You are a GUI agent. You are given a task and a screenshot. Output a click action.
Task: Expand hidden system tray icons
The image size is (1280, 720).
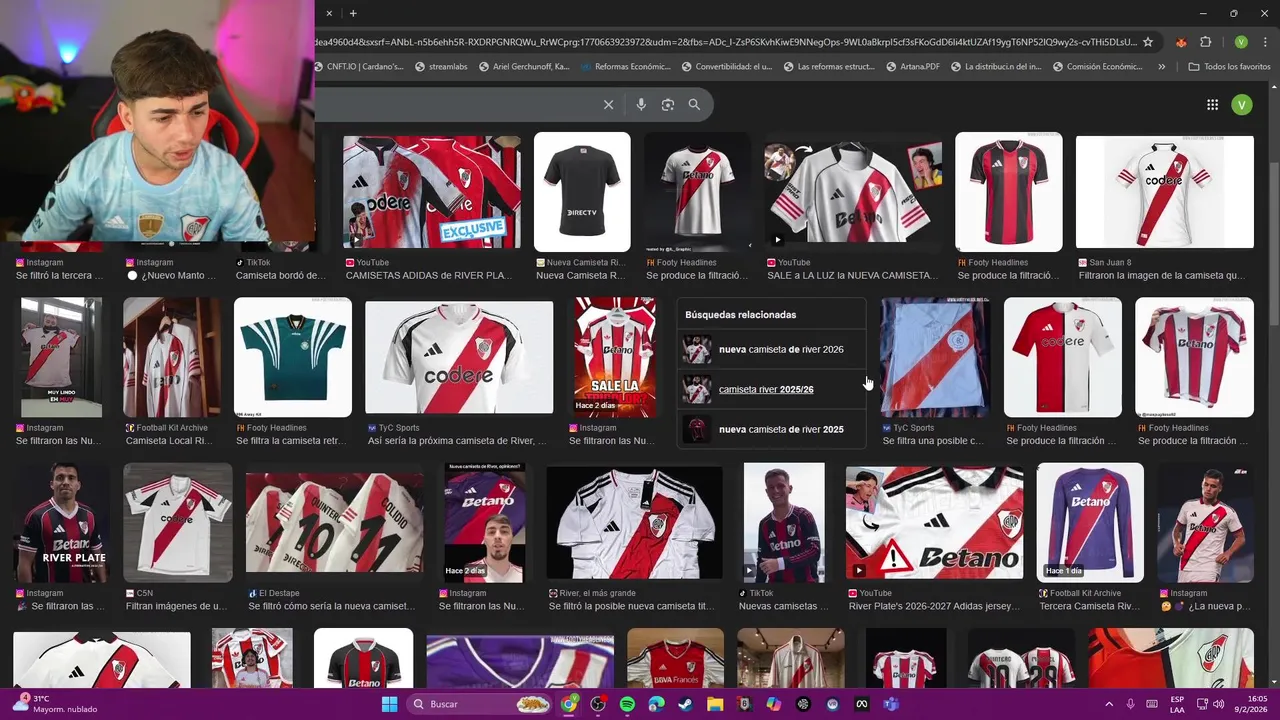coord(1108,704)
